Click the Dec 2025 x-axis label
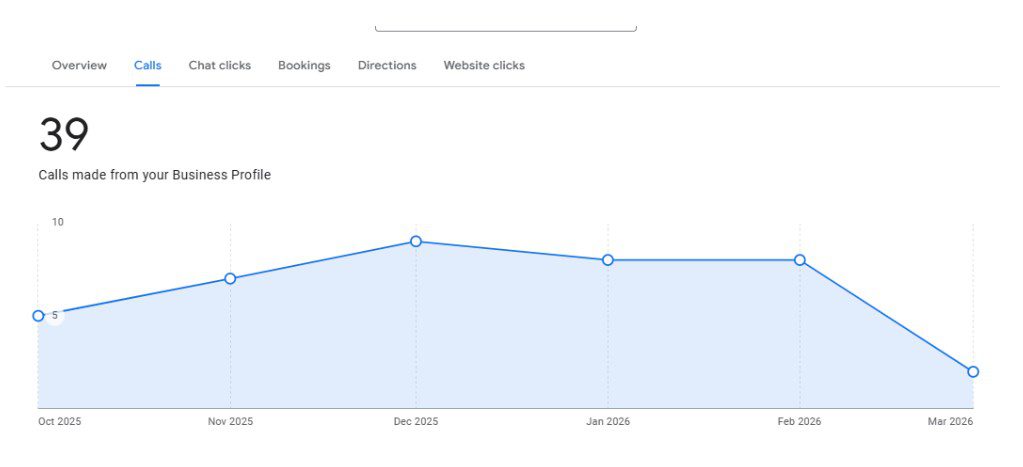Screen dimensions: 1023x467 pyautogui.click(x=416, y=422)
